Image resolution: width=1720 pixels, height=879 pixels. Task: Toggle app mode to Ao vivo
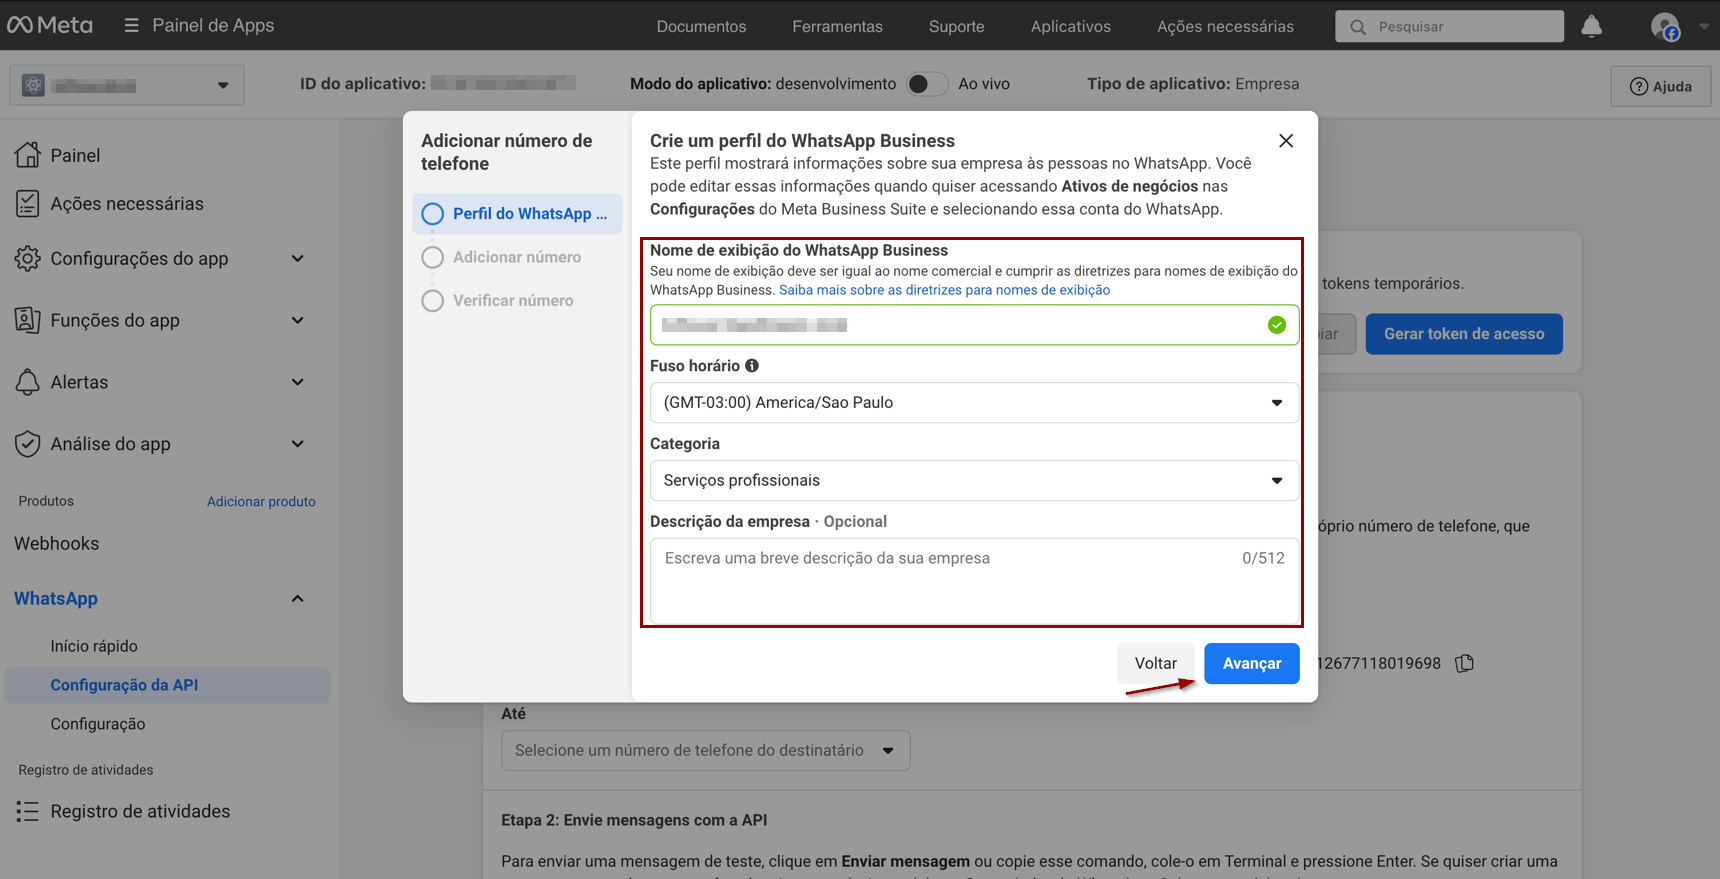point(926,84)
